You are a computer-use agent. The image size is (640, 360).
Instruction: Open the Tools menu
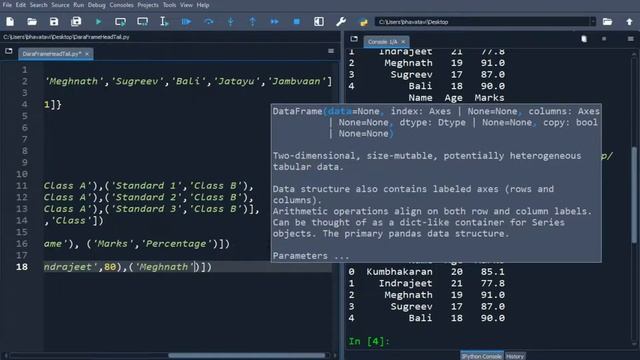tap(169, 5)
